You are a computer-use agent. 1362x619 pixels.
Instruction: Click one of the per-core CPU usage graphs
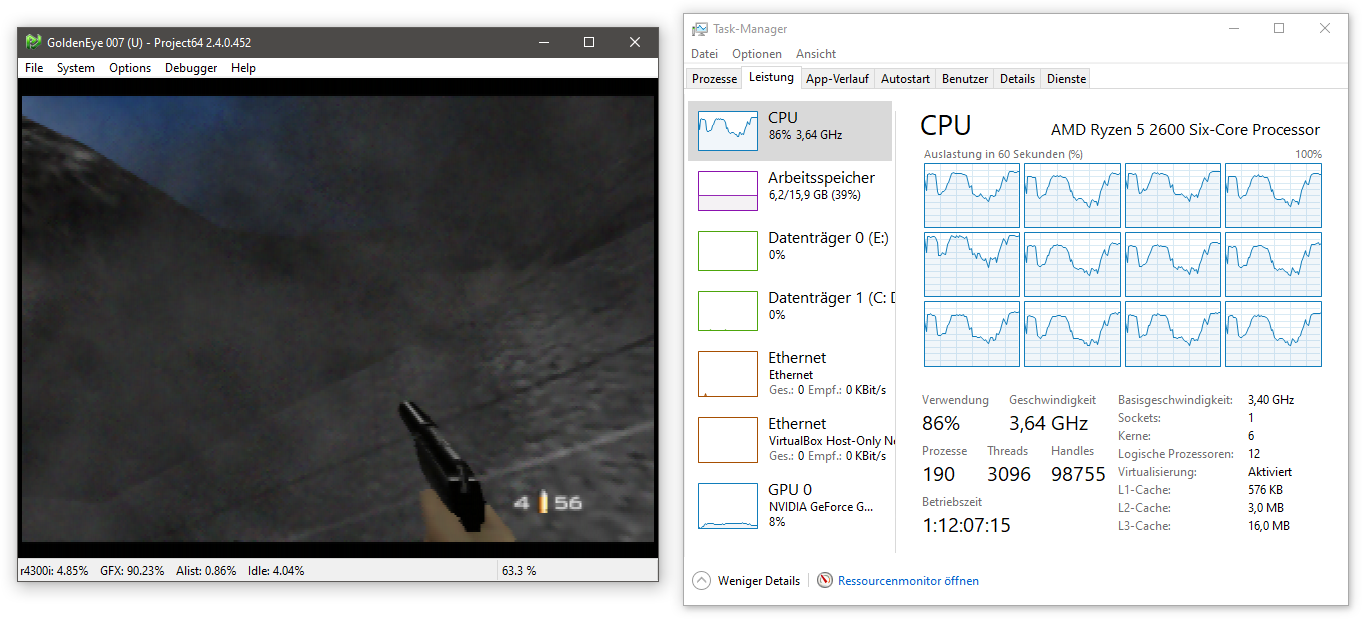coord(971,194)
